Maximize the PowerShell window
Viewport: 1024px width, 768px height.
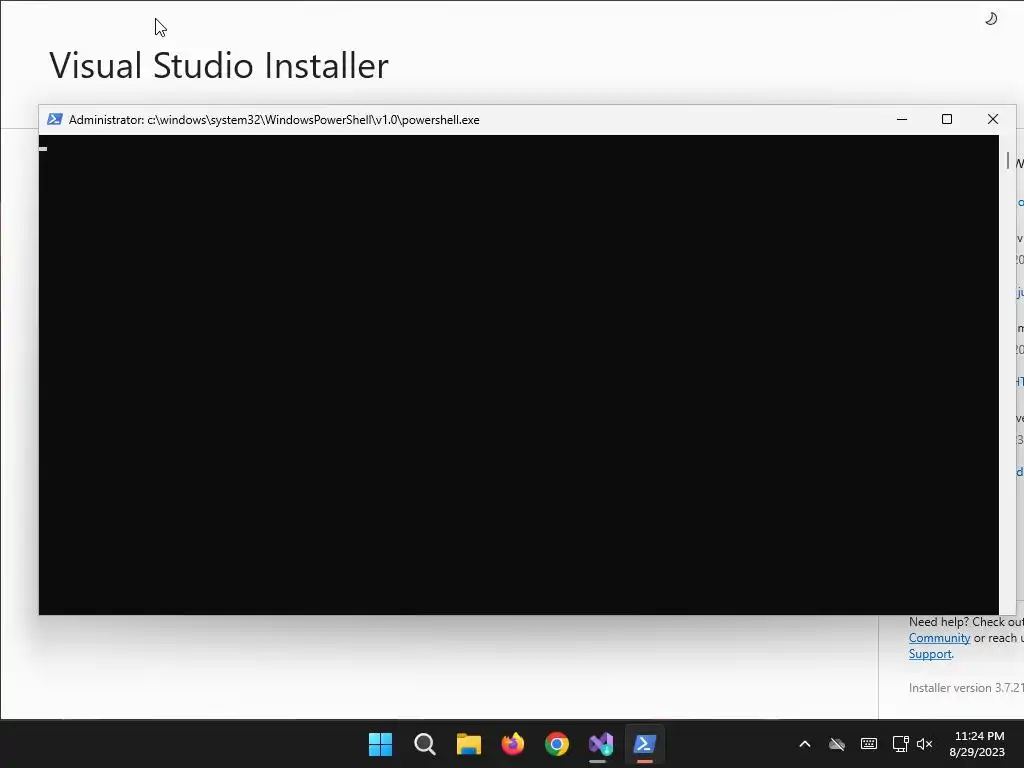(947, 120)
